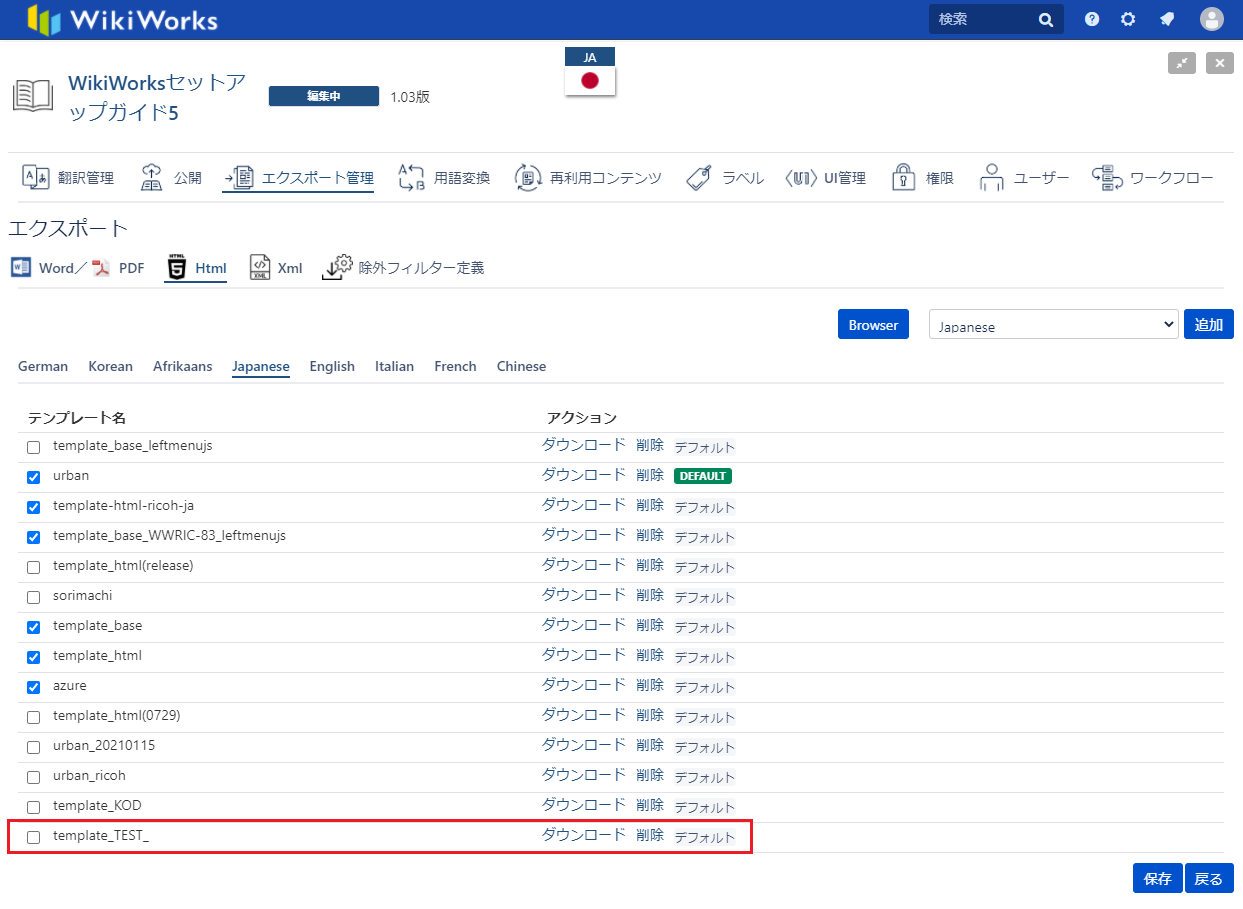
Task: Click ダウンロード for template_KOD
Action: coord(584,805)
